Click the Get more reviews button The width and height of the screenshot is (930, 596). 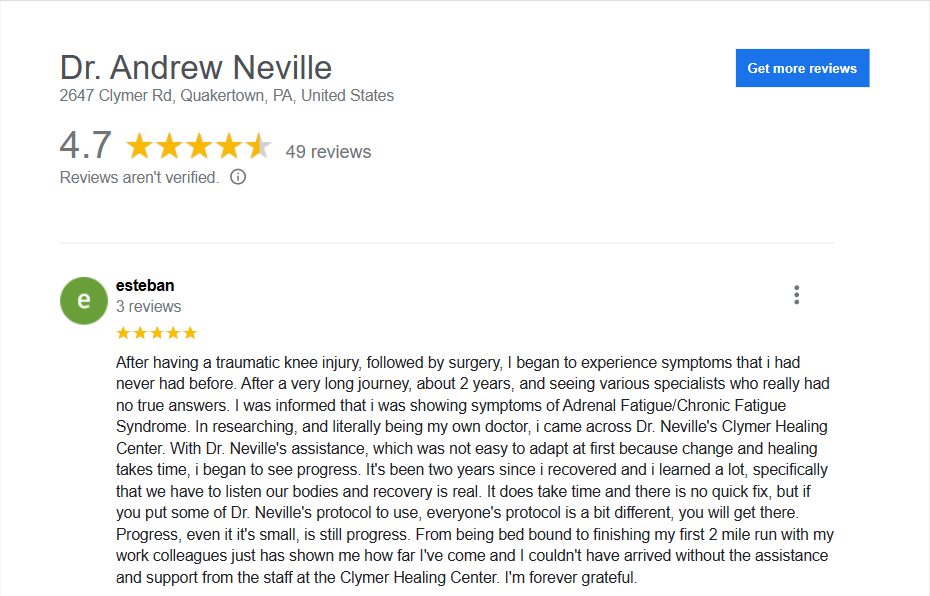[802, 68]
